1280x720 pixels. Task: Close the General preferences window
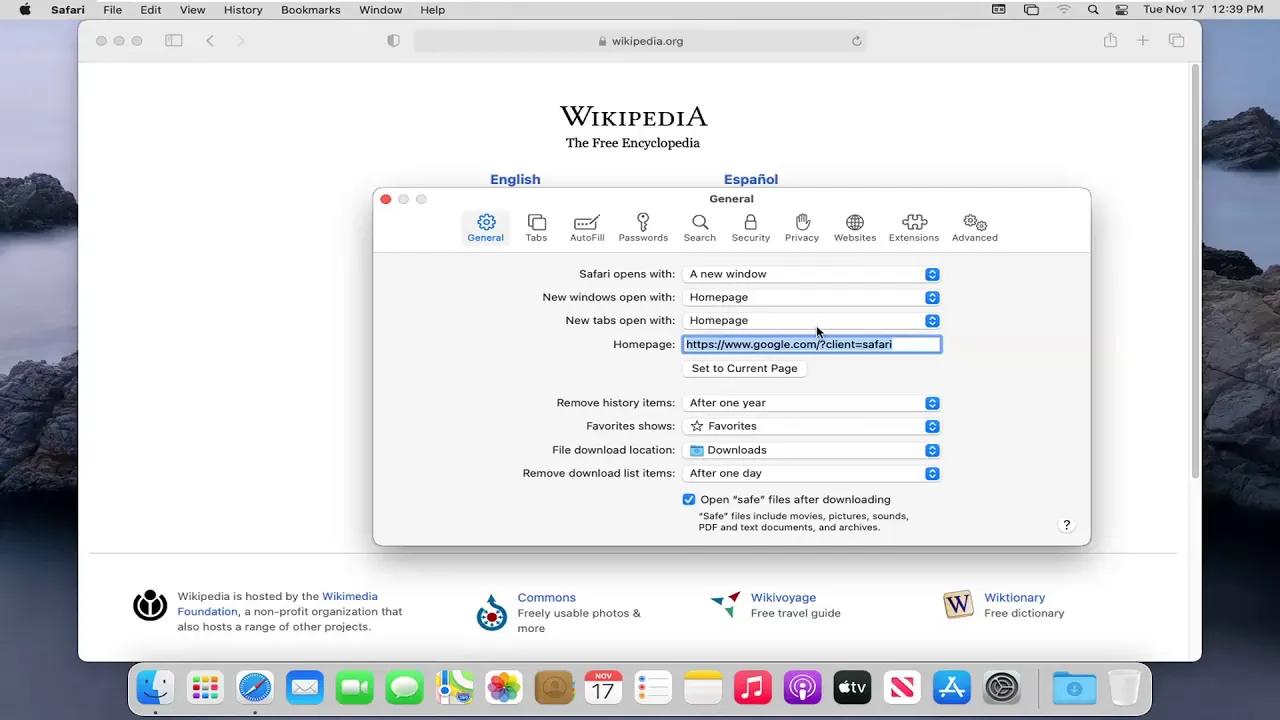(386, 199)
